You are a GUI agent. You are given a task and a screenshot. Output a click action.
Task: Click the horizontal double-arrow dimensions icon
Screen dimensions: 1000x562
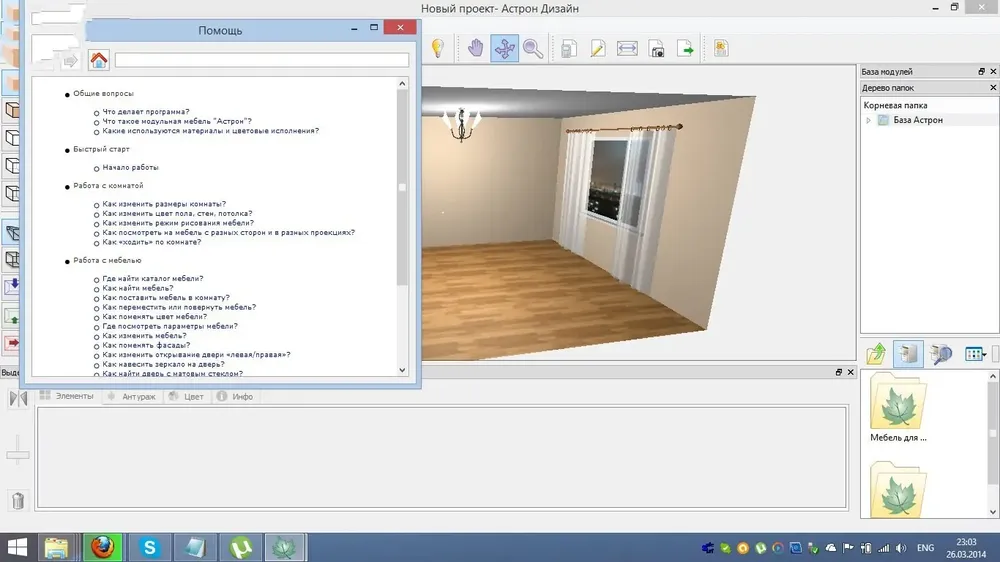627,48
